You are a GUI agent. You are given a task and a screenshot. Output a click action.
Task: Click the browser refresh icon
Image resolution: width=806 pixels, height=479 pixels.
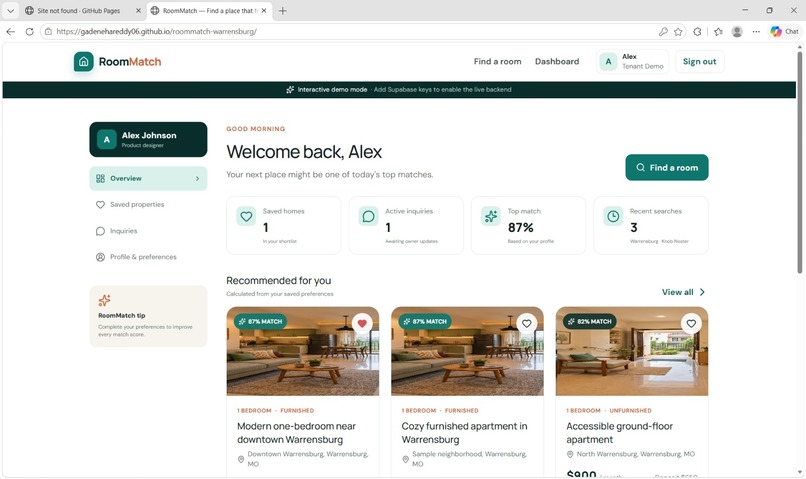(x=29, y=32)
